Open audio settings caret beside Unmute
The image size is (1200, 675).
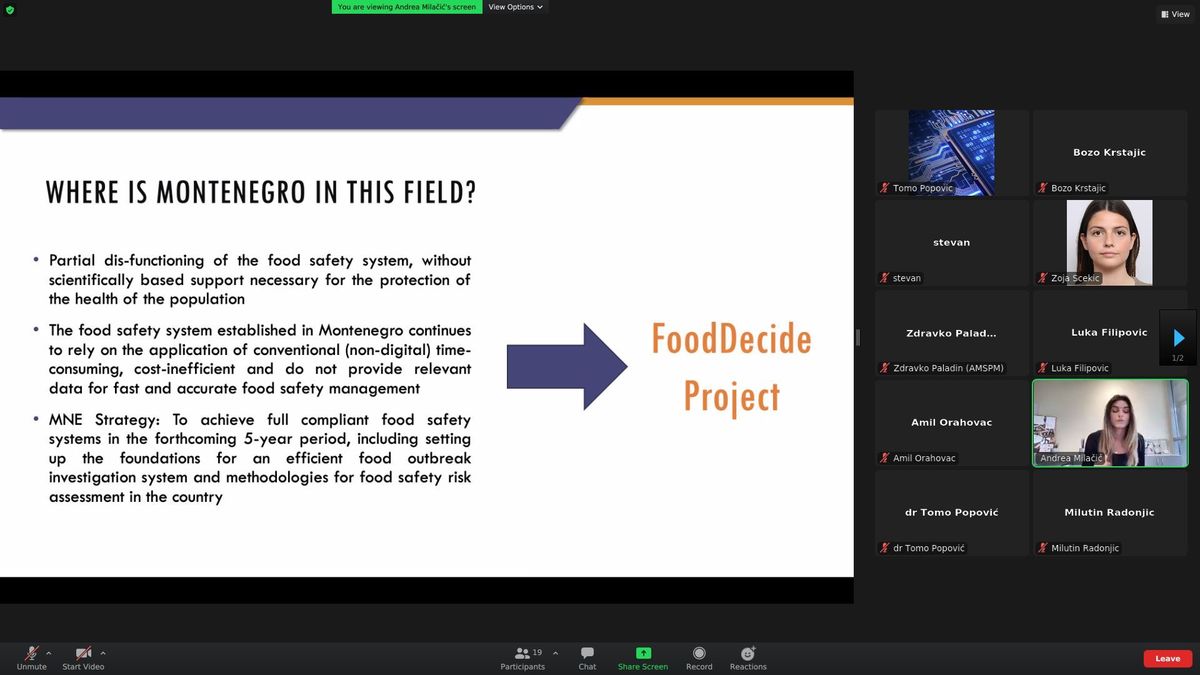(x=49, y=653)
